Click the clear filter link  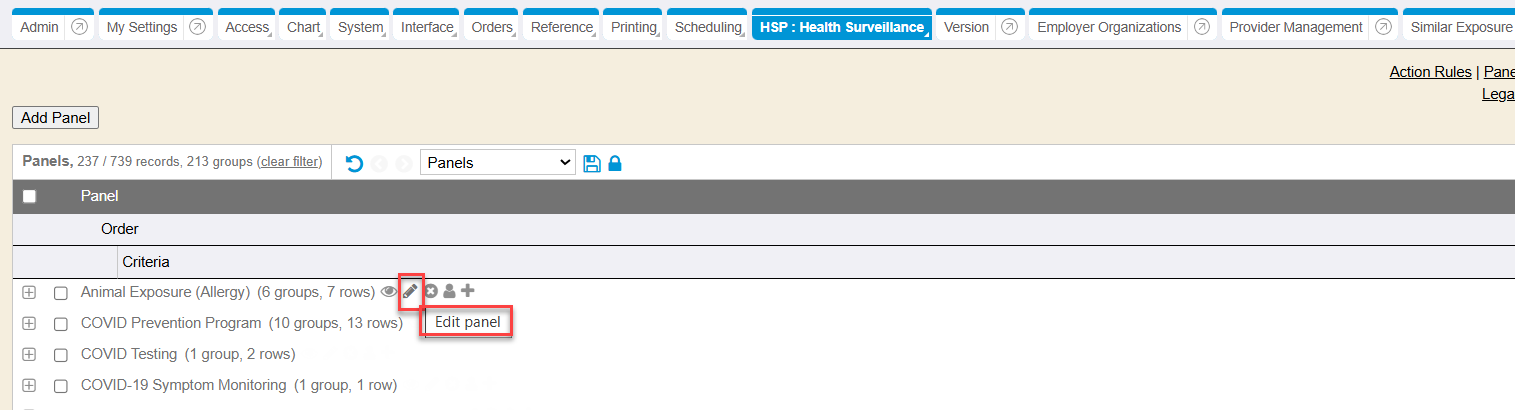(x=290, y=162)
